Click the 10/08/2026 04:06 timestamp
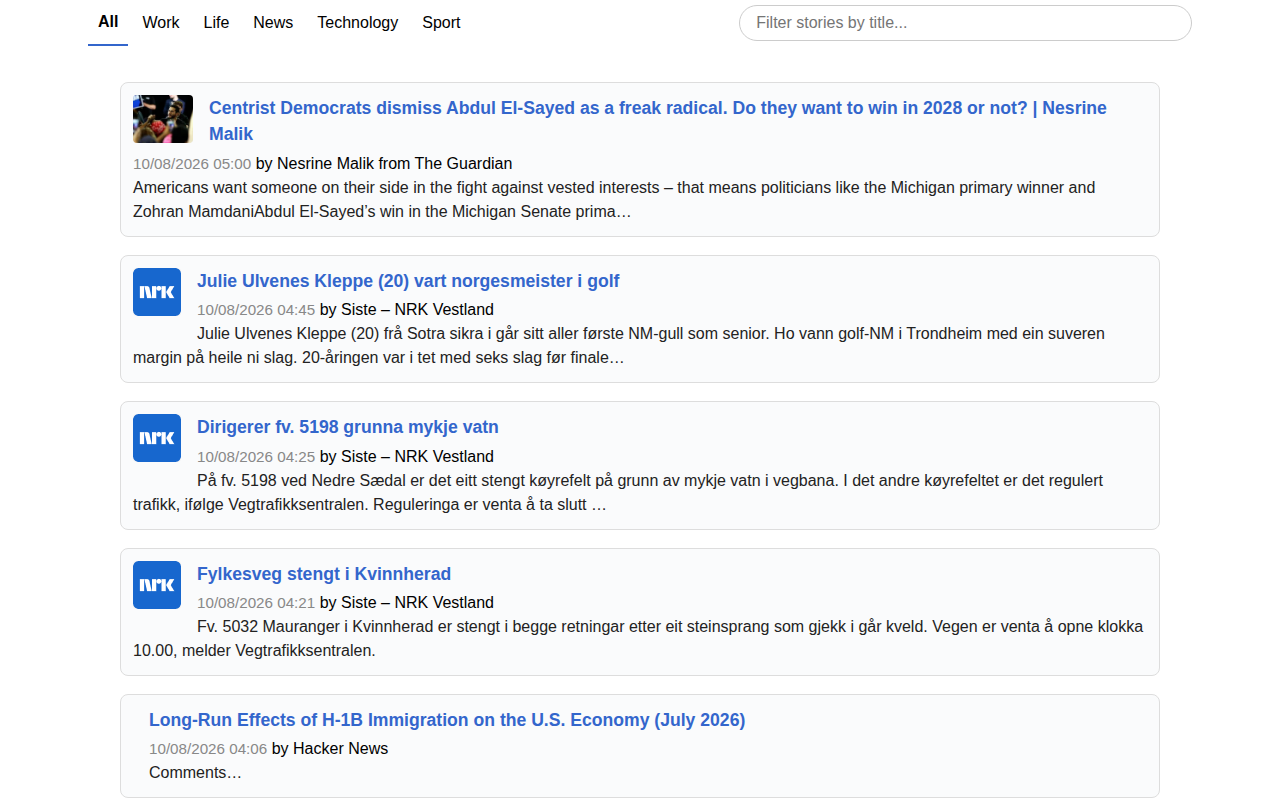 tap(208, 748)
